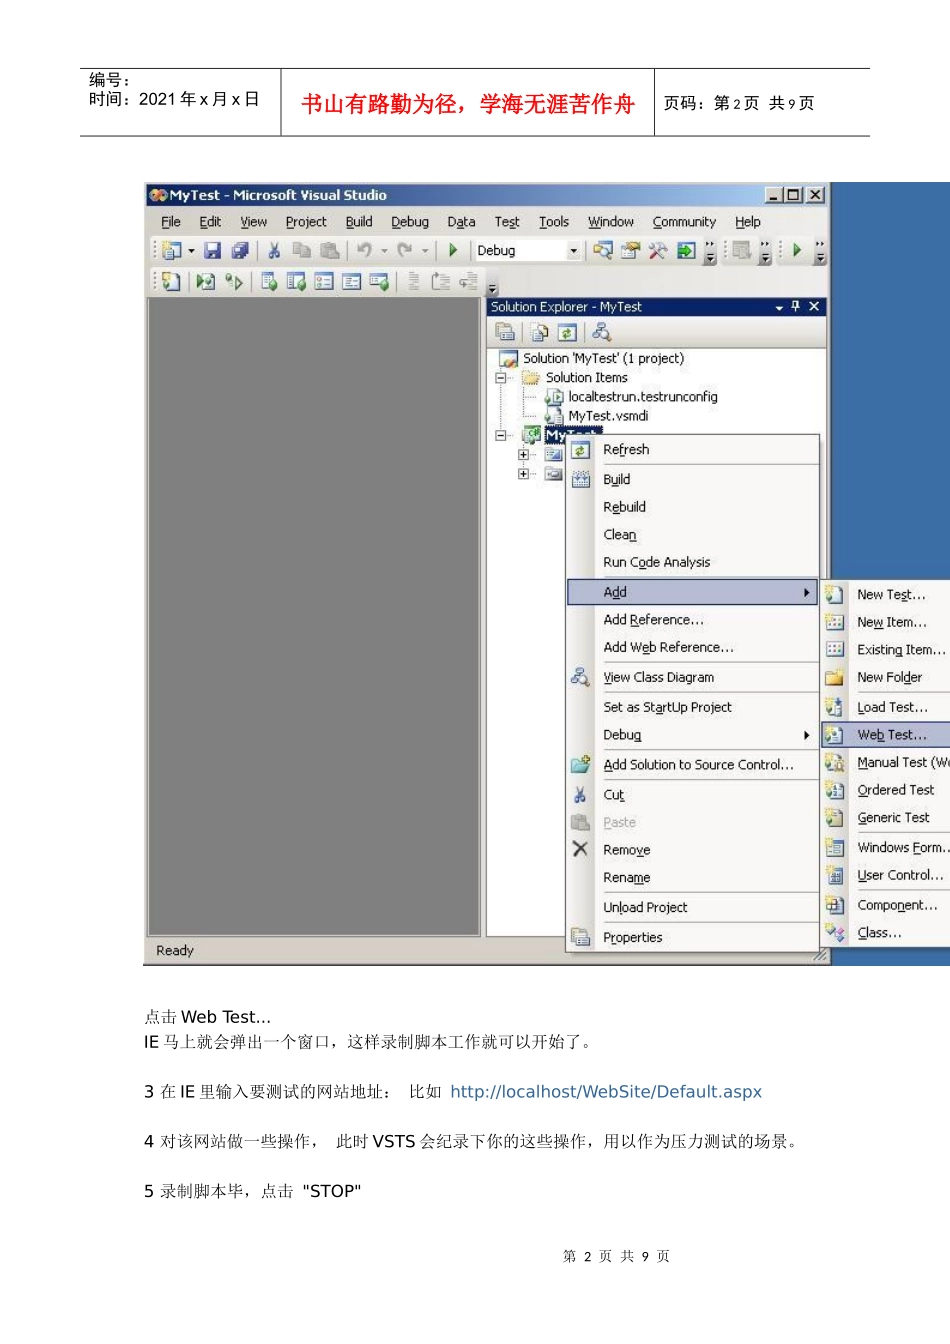Choose Set as StartUp Project
The height and width of the screenshot is (1344, 950).
(x=667, y=707)
